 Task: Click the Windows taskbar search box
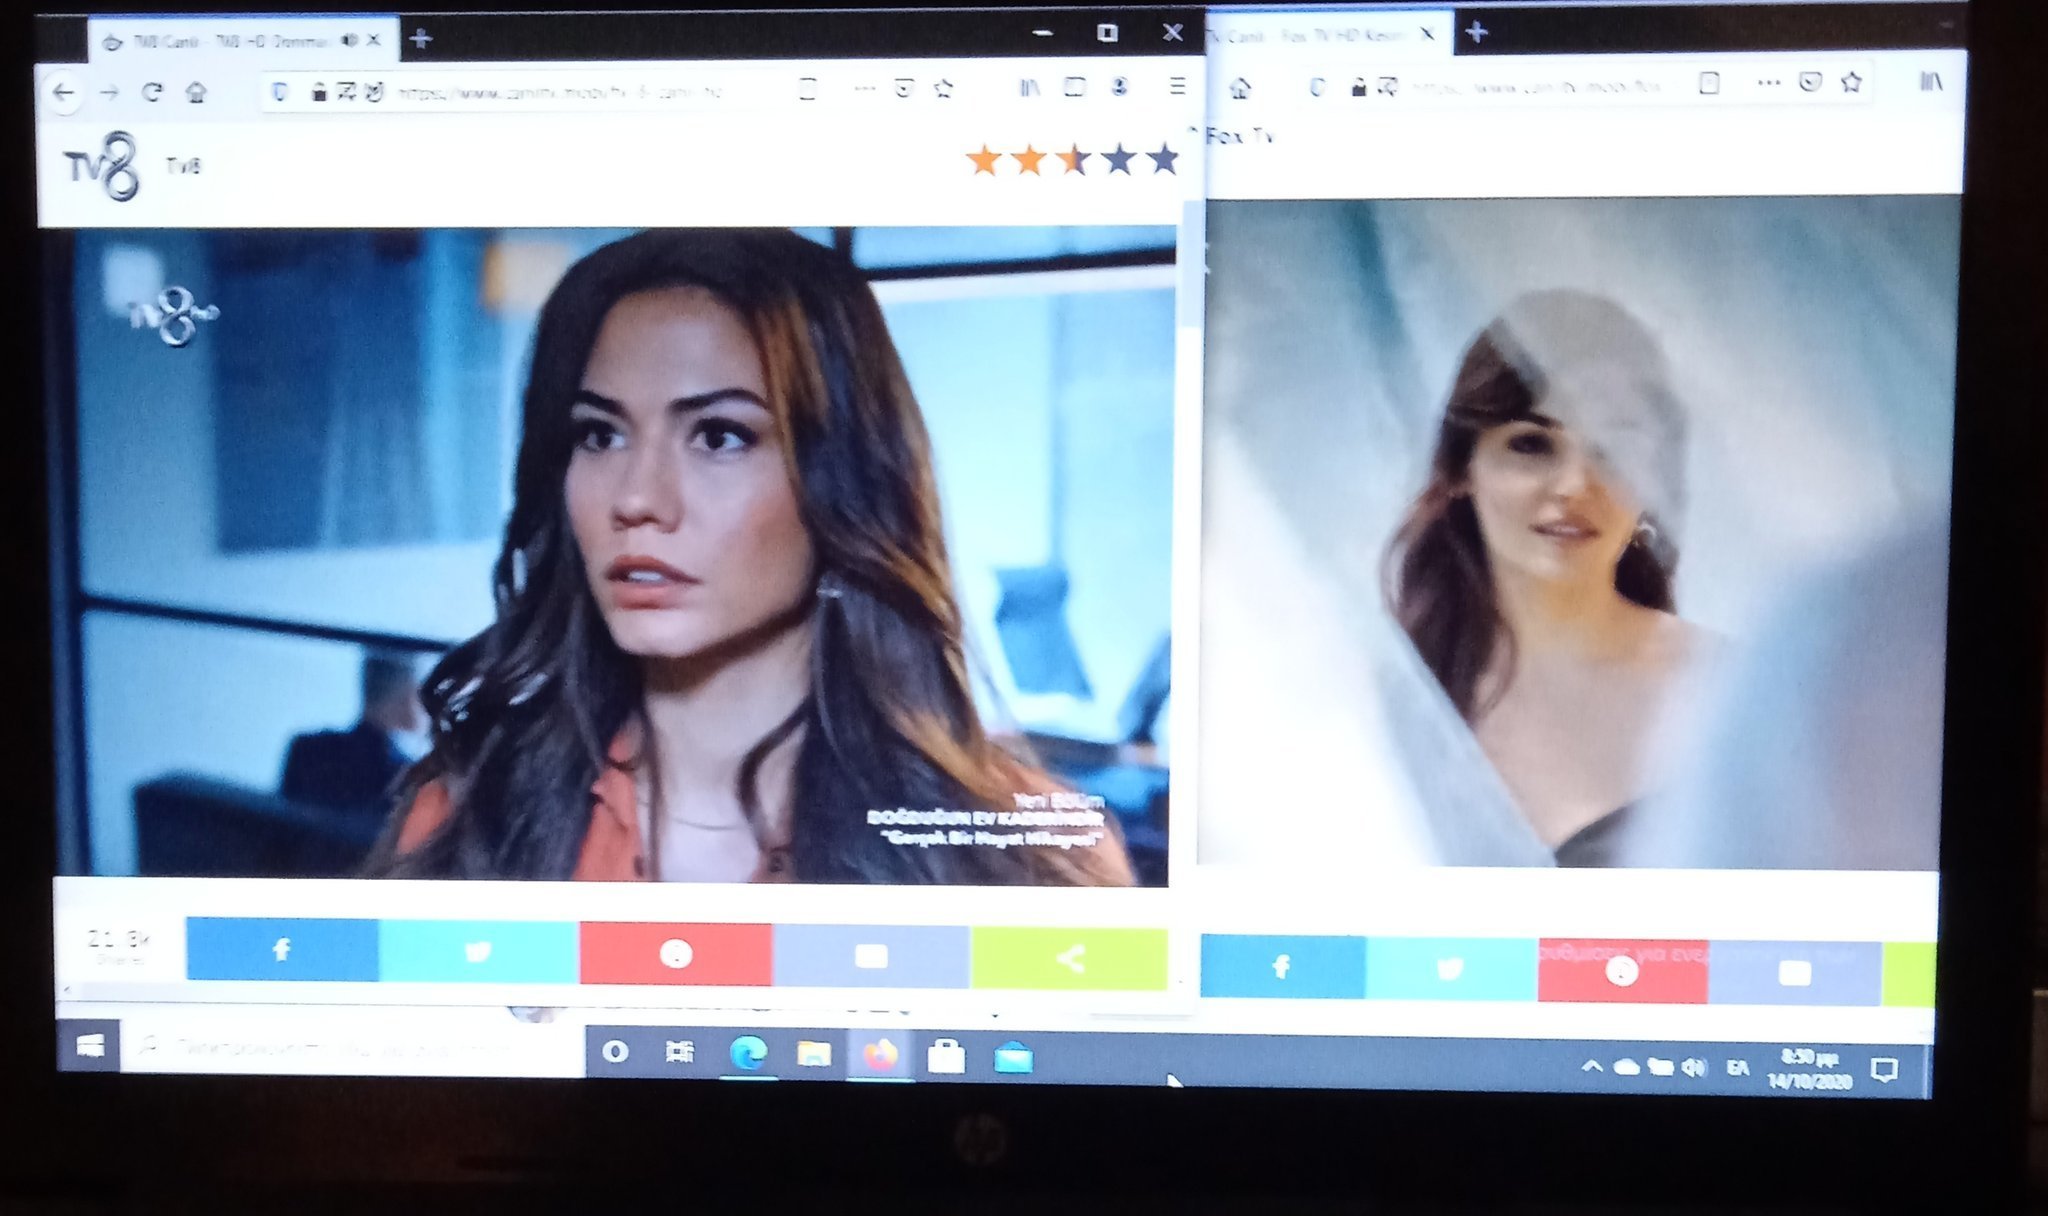[350, 1048]
